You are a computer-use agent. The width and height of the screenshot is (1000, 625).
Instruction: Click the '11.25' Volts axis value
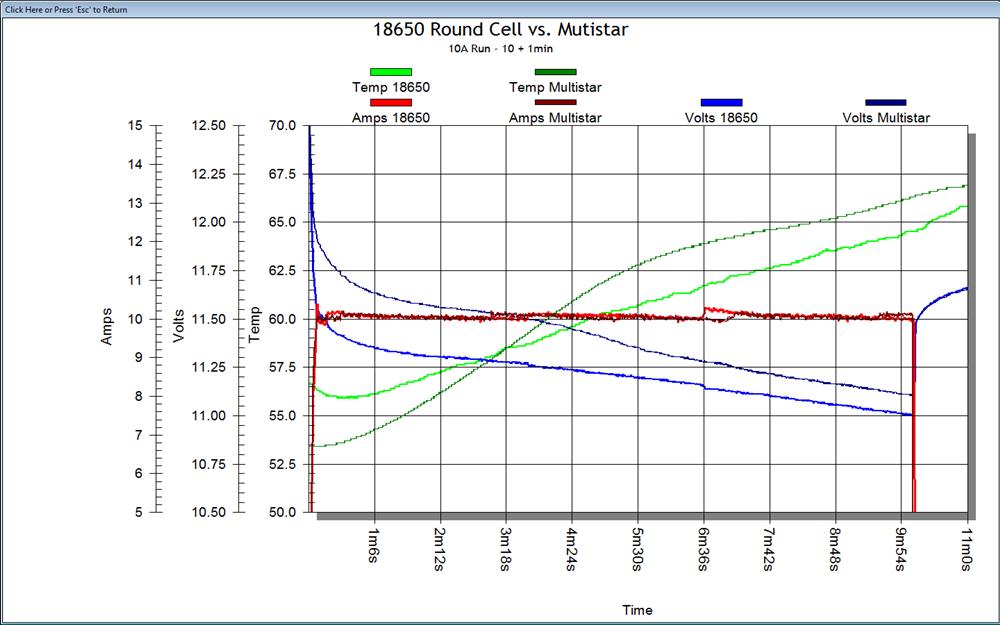pyautogui.click(x=209, y=367)
